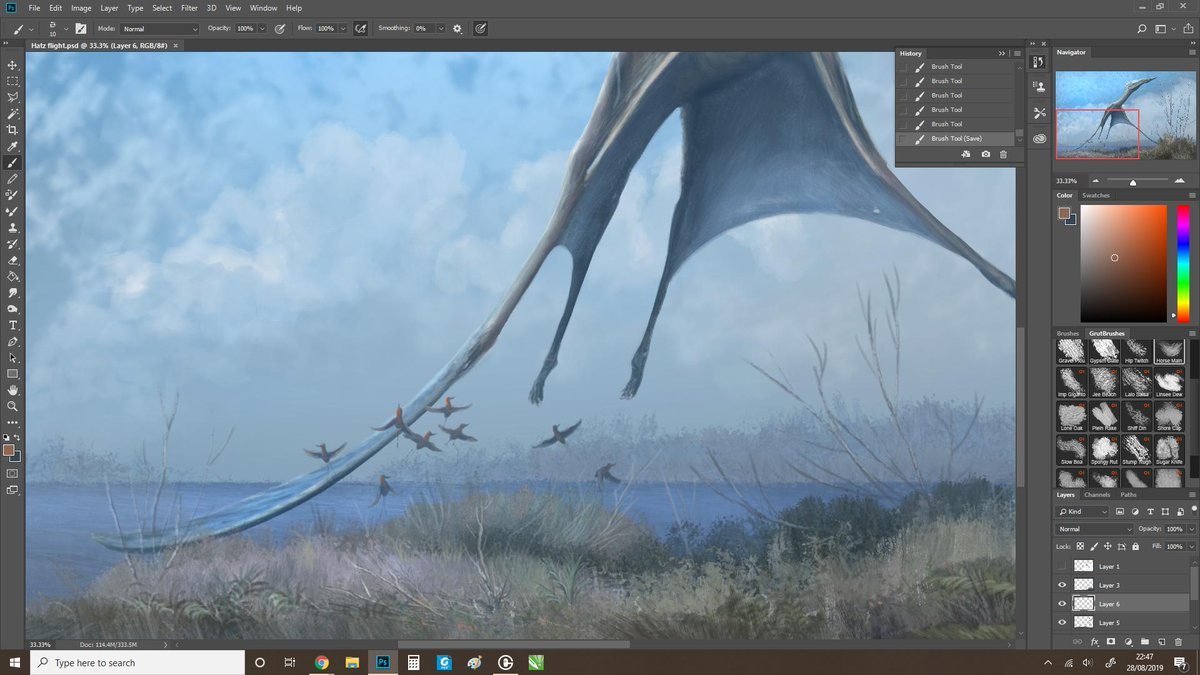Select the Pen tool
Image resolution: width=1200 pixels, height=675 pixels.
13,341
